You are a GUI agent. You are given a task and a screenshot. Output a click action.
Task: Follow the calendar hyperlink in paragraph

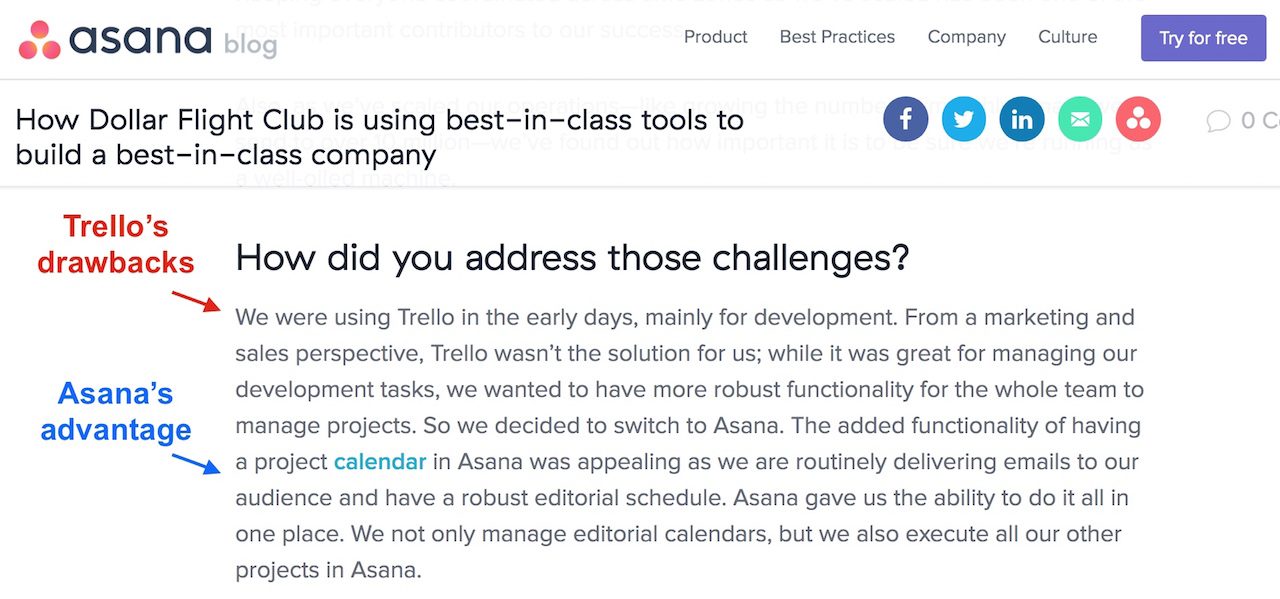coord(380,462)
